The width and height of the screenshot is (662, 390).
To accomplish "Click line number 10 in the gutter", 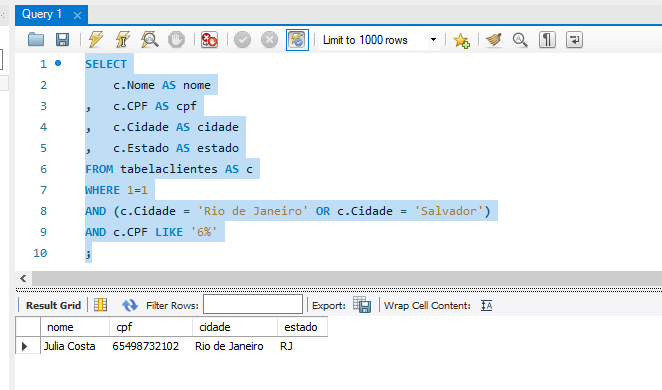I will tap(40, 253).
